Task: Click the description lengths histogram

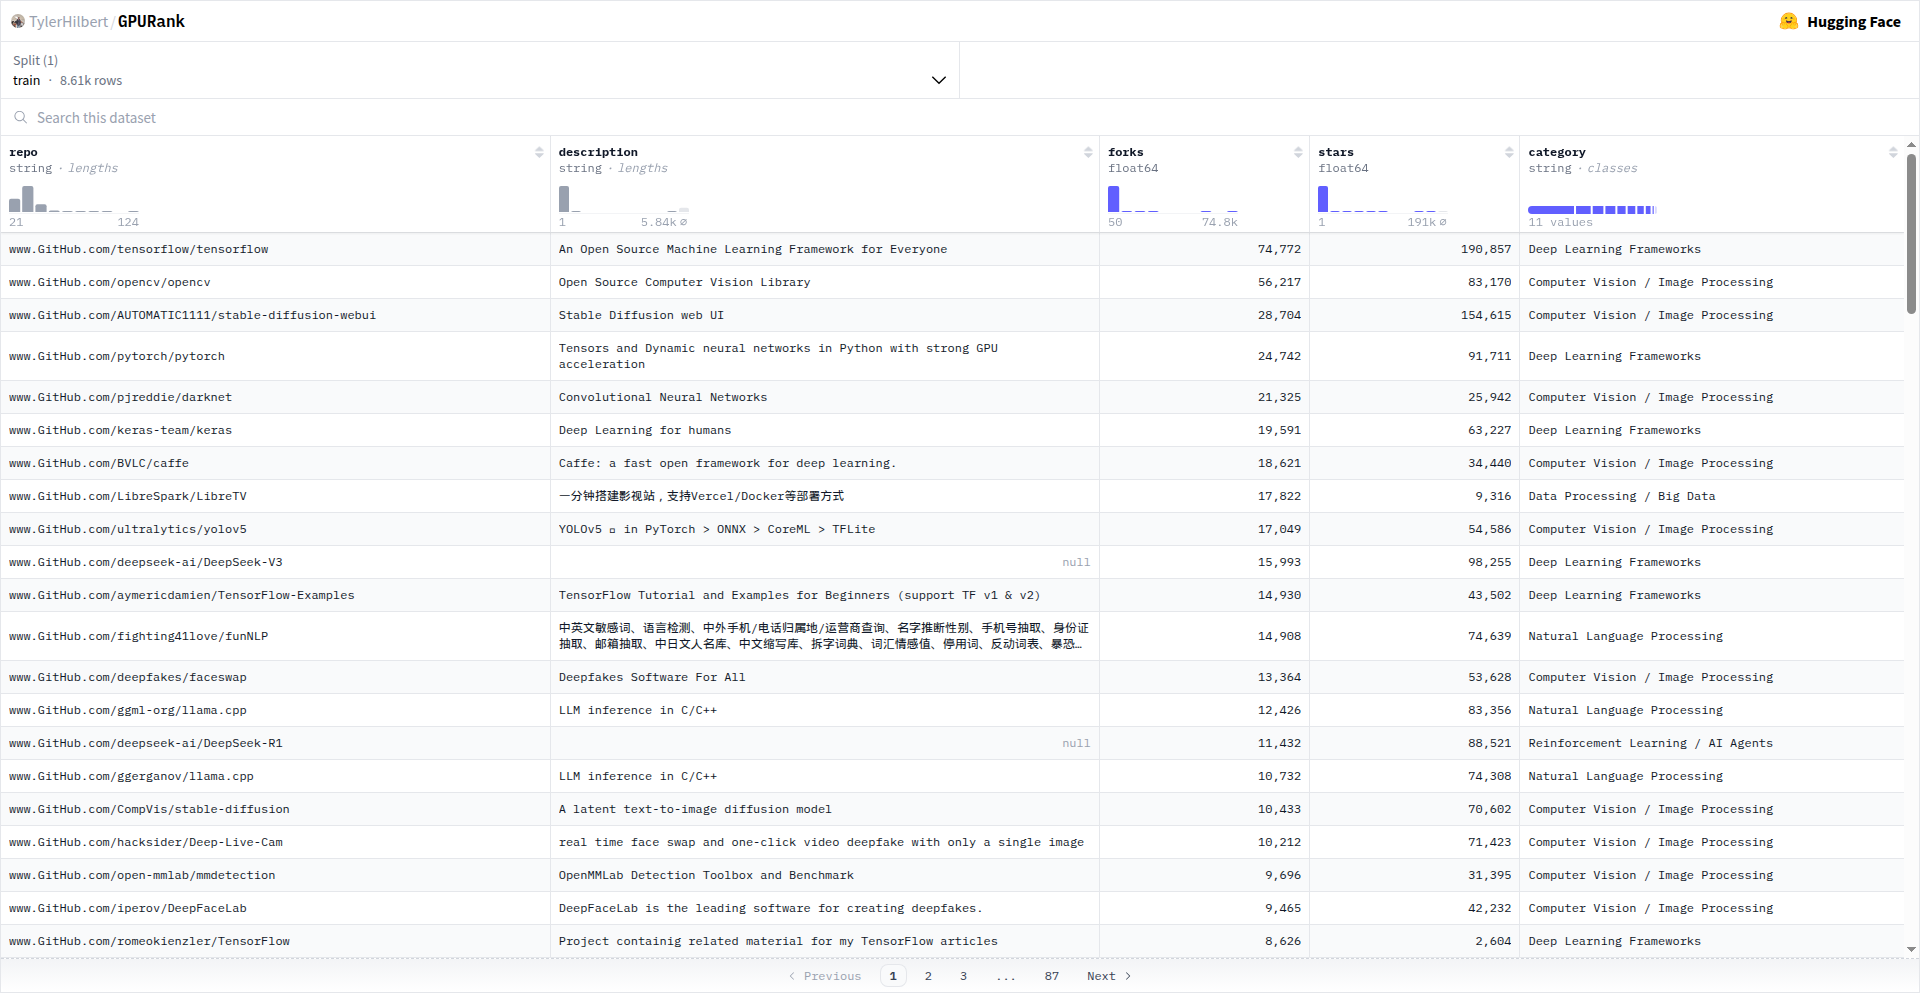Action: coord(624,198)
